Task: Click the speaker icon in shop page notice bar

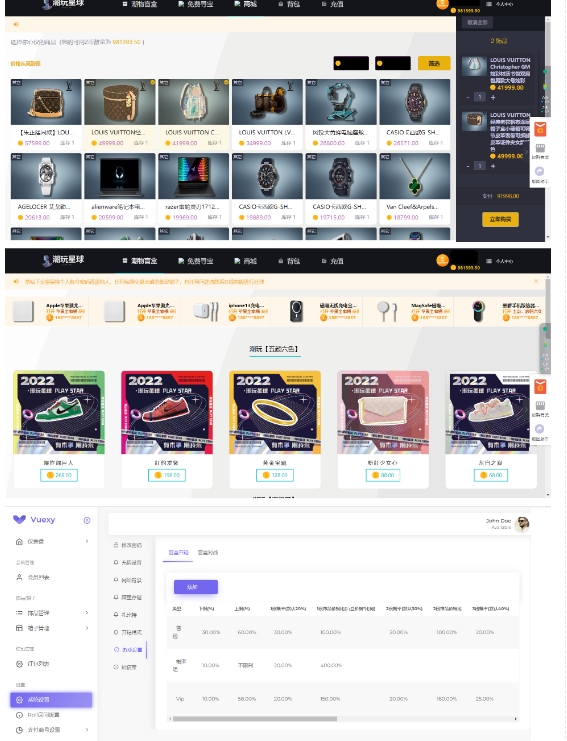Action: point(16,24)
